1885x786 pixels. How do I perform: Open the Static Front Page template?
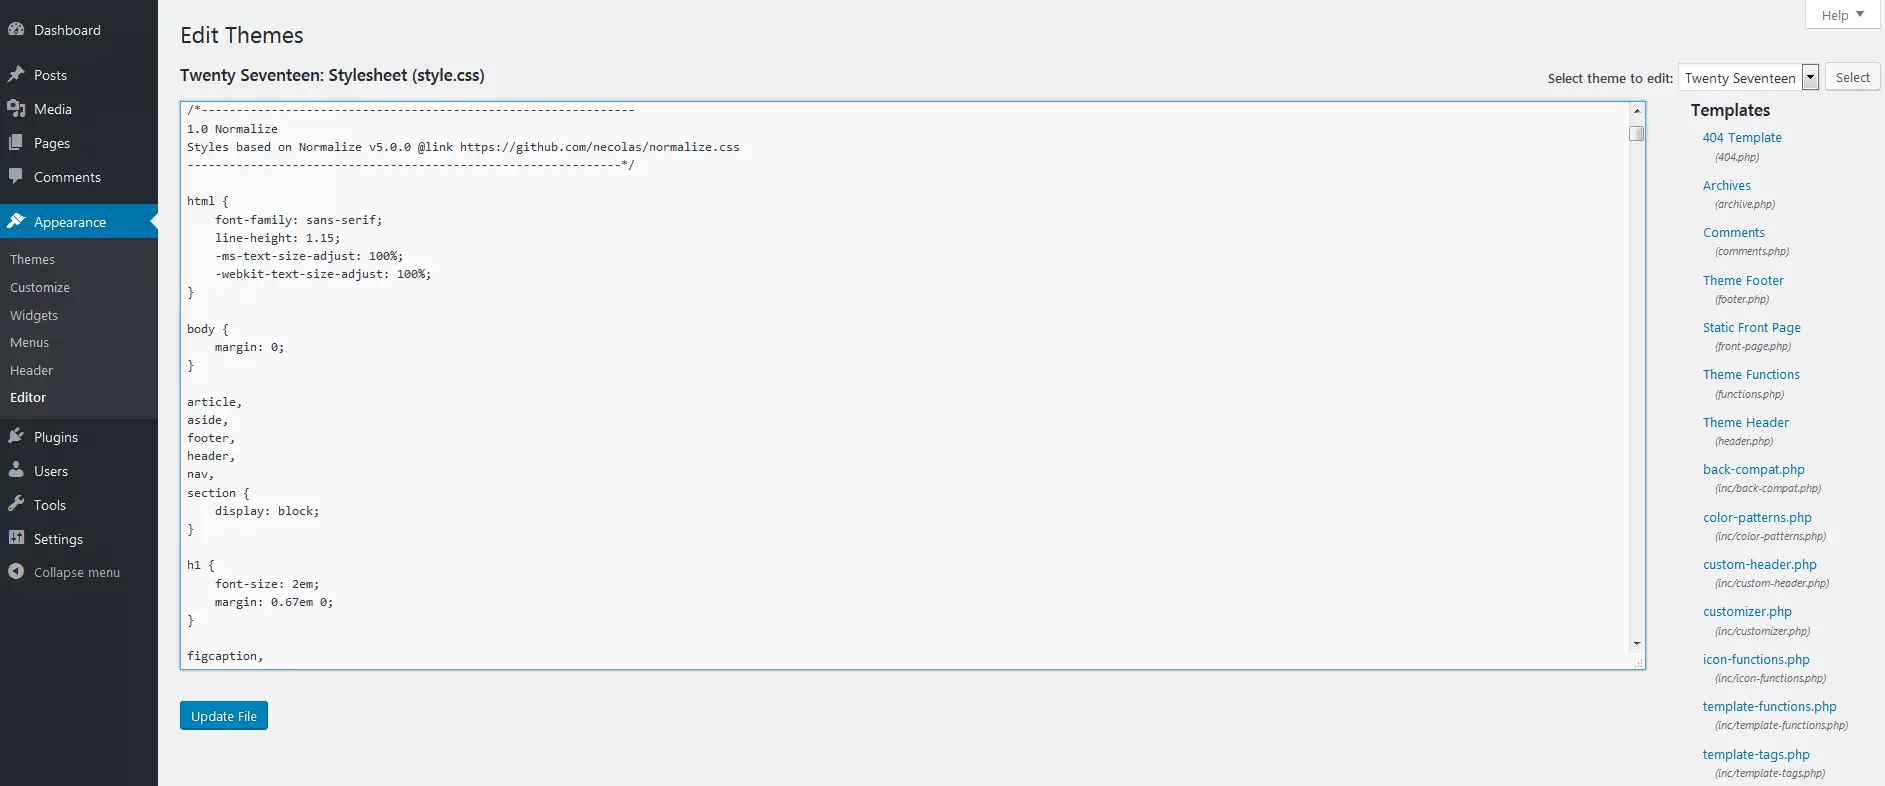click(1752, 328)
